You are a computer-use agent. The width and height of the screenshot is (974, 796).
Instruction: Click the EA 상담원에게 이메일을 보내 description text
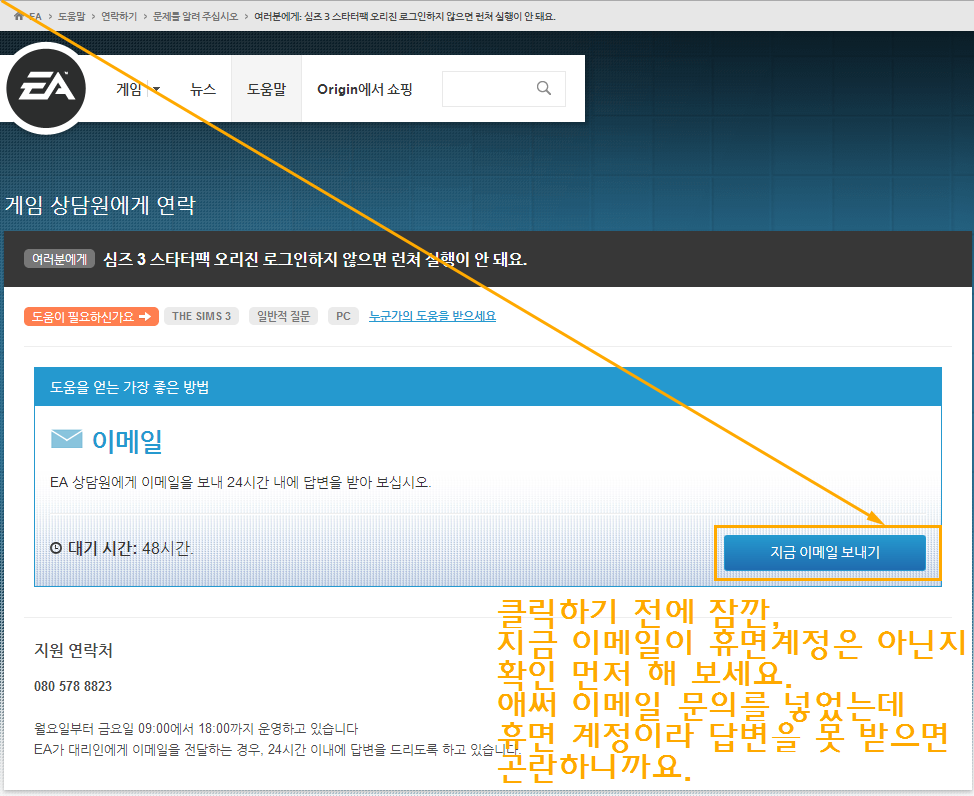click(240, 482)
